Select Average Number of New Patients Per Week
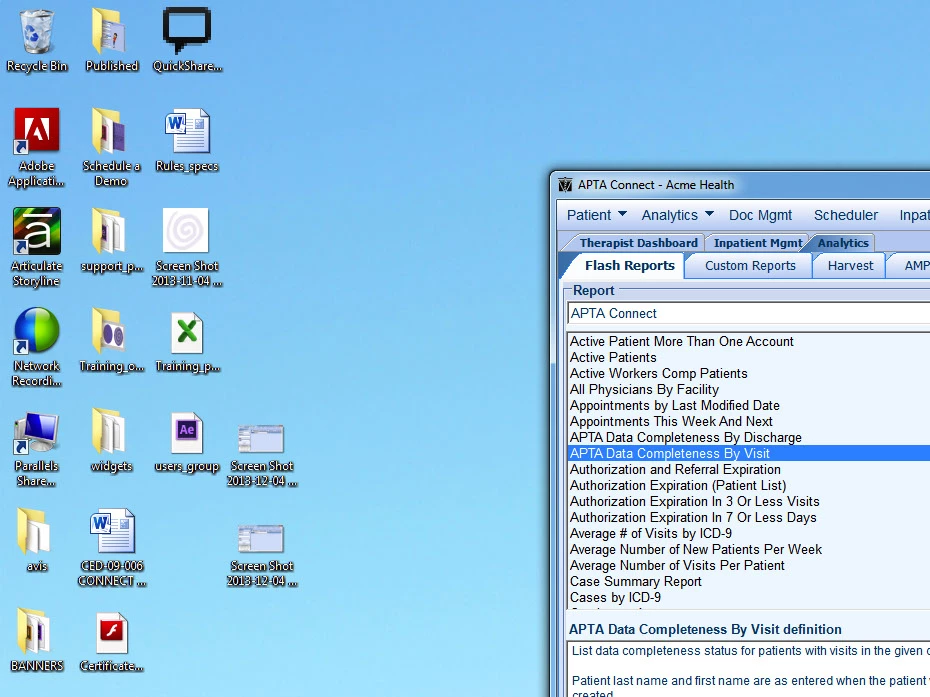The width and height of the screenshot is (930, 697). click(x=749, y=550)
